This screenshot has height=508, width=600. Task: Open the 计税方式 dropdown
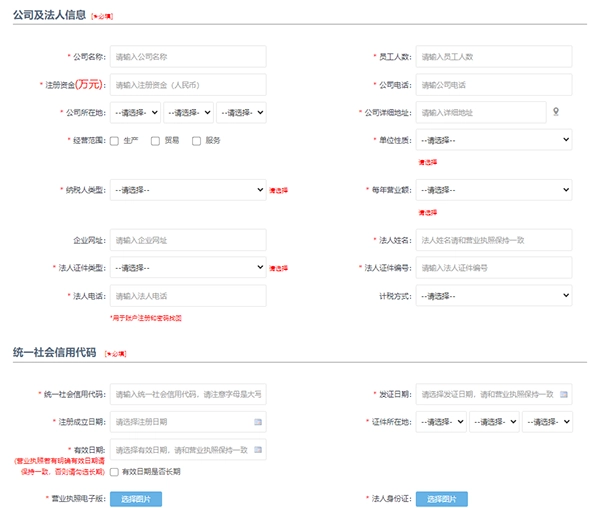point(493,296)
